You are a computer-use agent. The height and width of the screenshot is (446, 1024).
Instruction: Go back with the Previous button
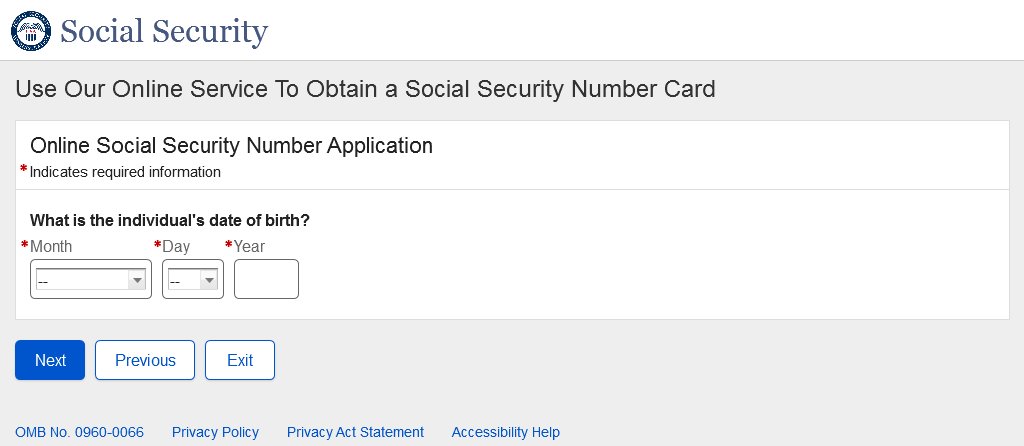[x=145, y=360]
